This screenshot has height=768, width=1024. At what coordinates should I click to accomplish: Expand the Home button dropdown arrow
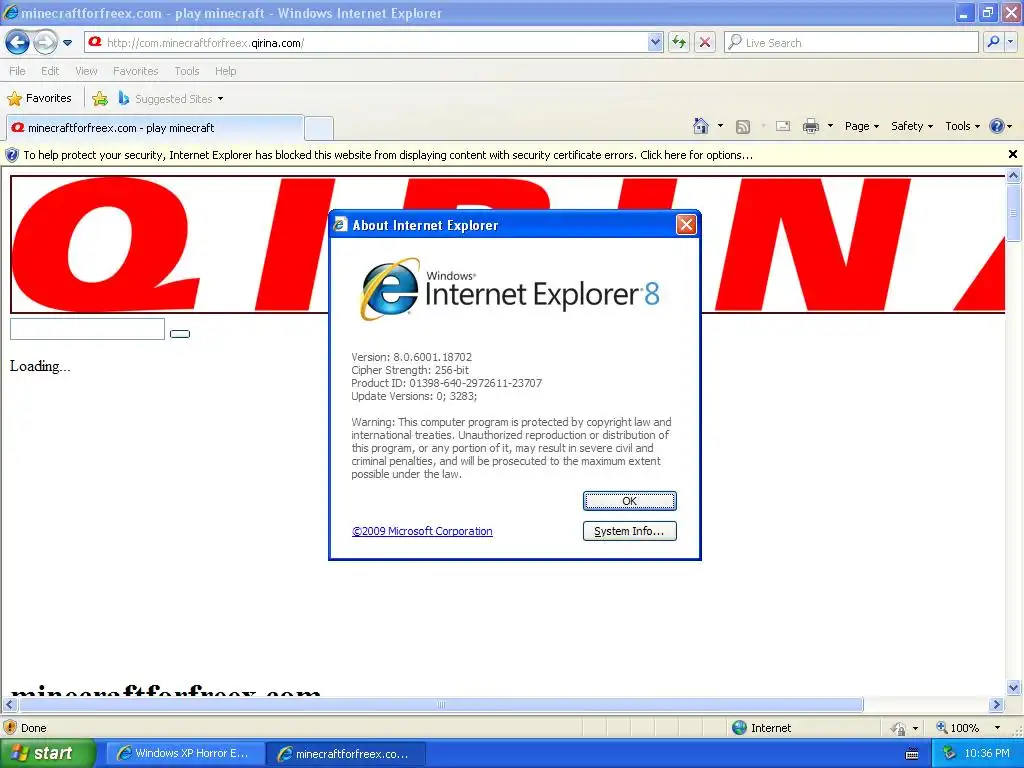[x=720, y=126]
